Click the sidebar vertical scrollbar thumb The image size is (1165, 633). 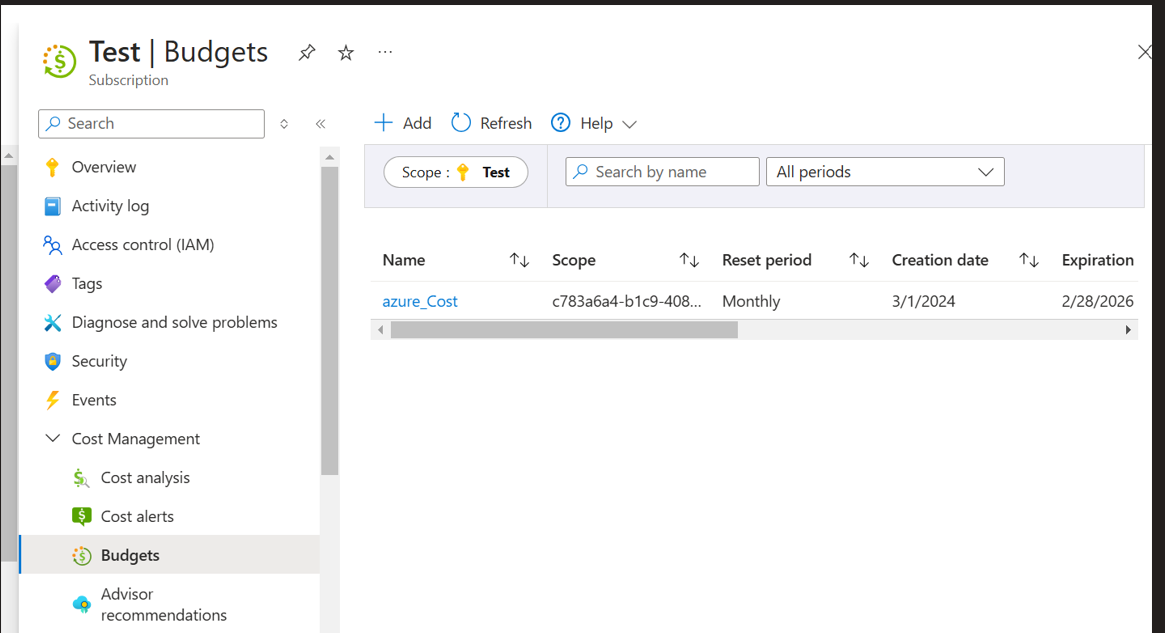point(330,320)
